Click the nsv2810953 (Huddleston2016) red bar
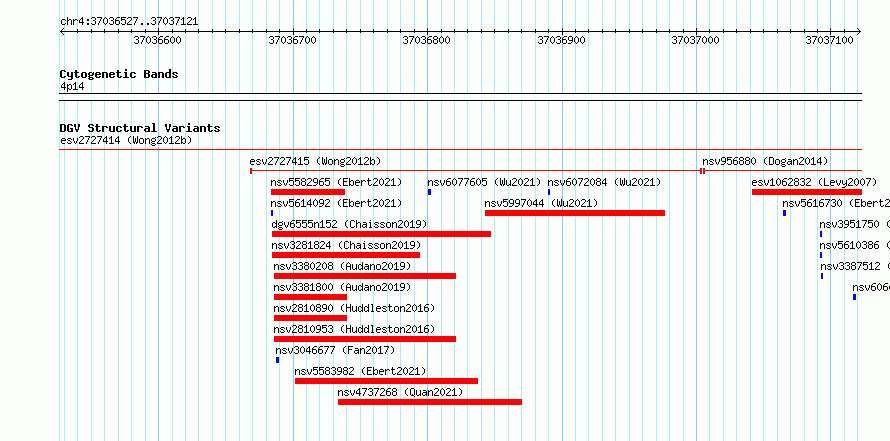The width and height of the screenshot is (890, 441). (x=365, y=339)
